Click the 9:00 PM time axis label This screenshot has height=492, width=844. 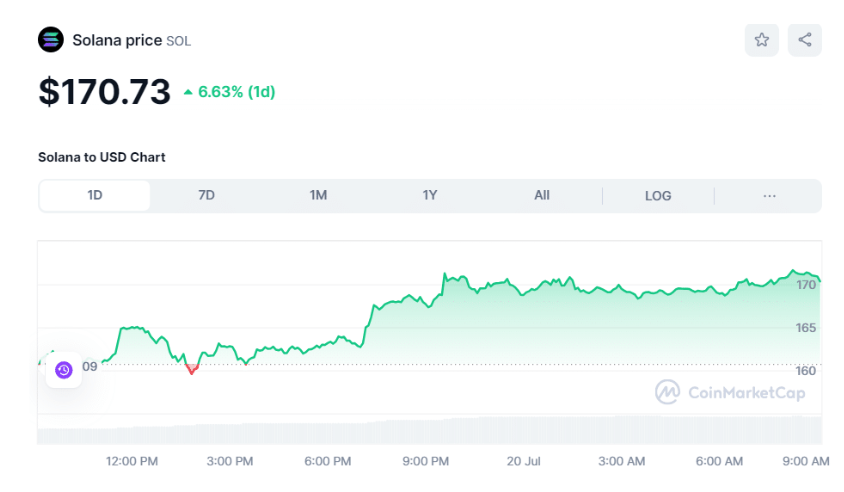pos(425,461)
